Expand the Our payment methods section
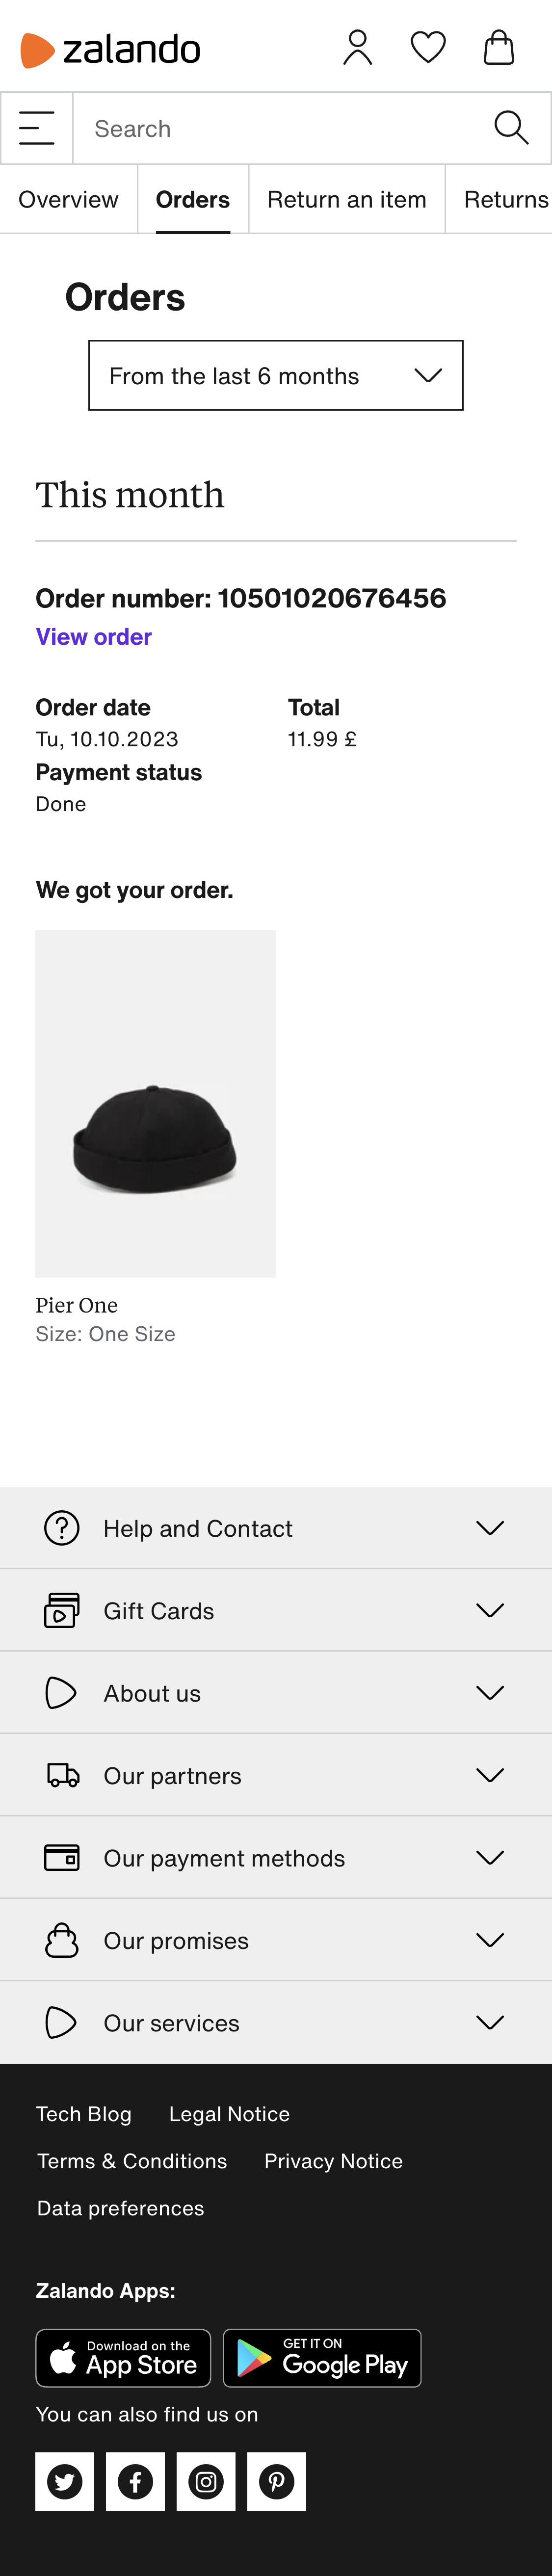 pos(276,1857)
